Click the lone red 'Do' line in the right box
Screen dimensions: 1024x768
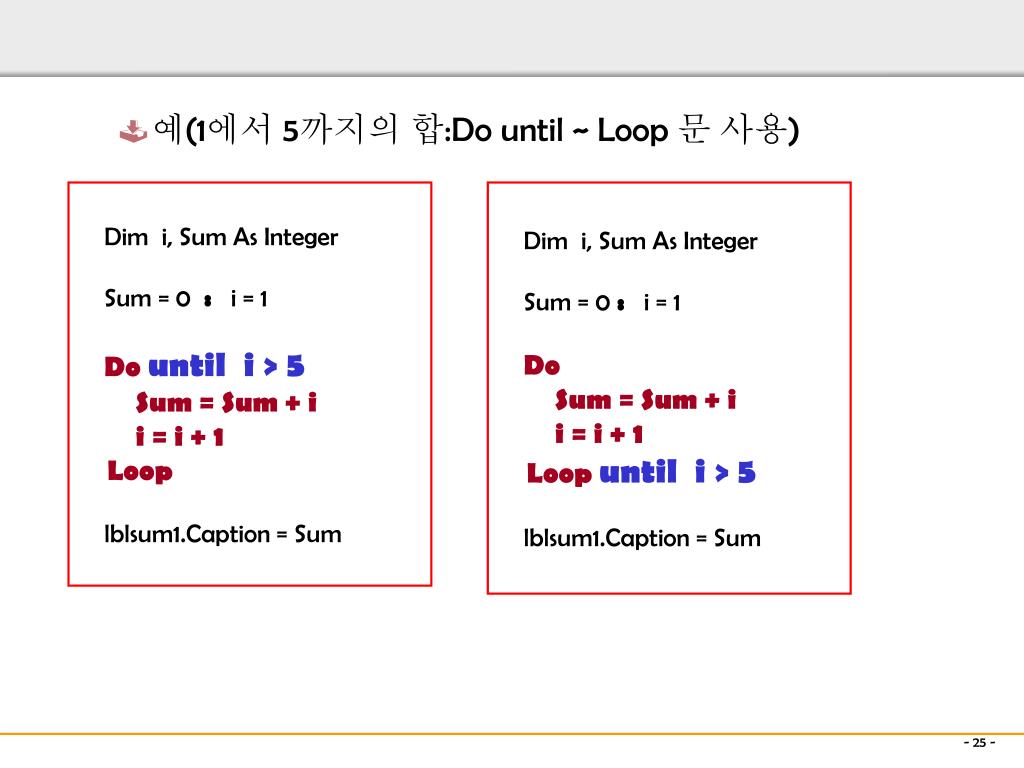(x=542, y=365)
